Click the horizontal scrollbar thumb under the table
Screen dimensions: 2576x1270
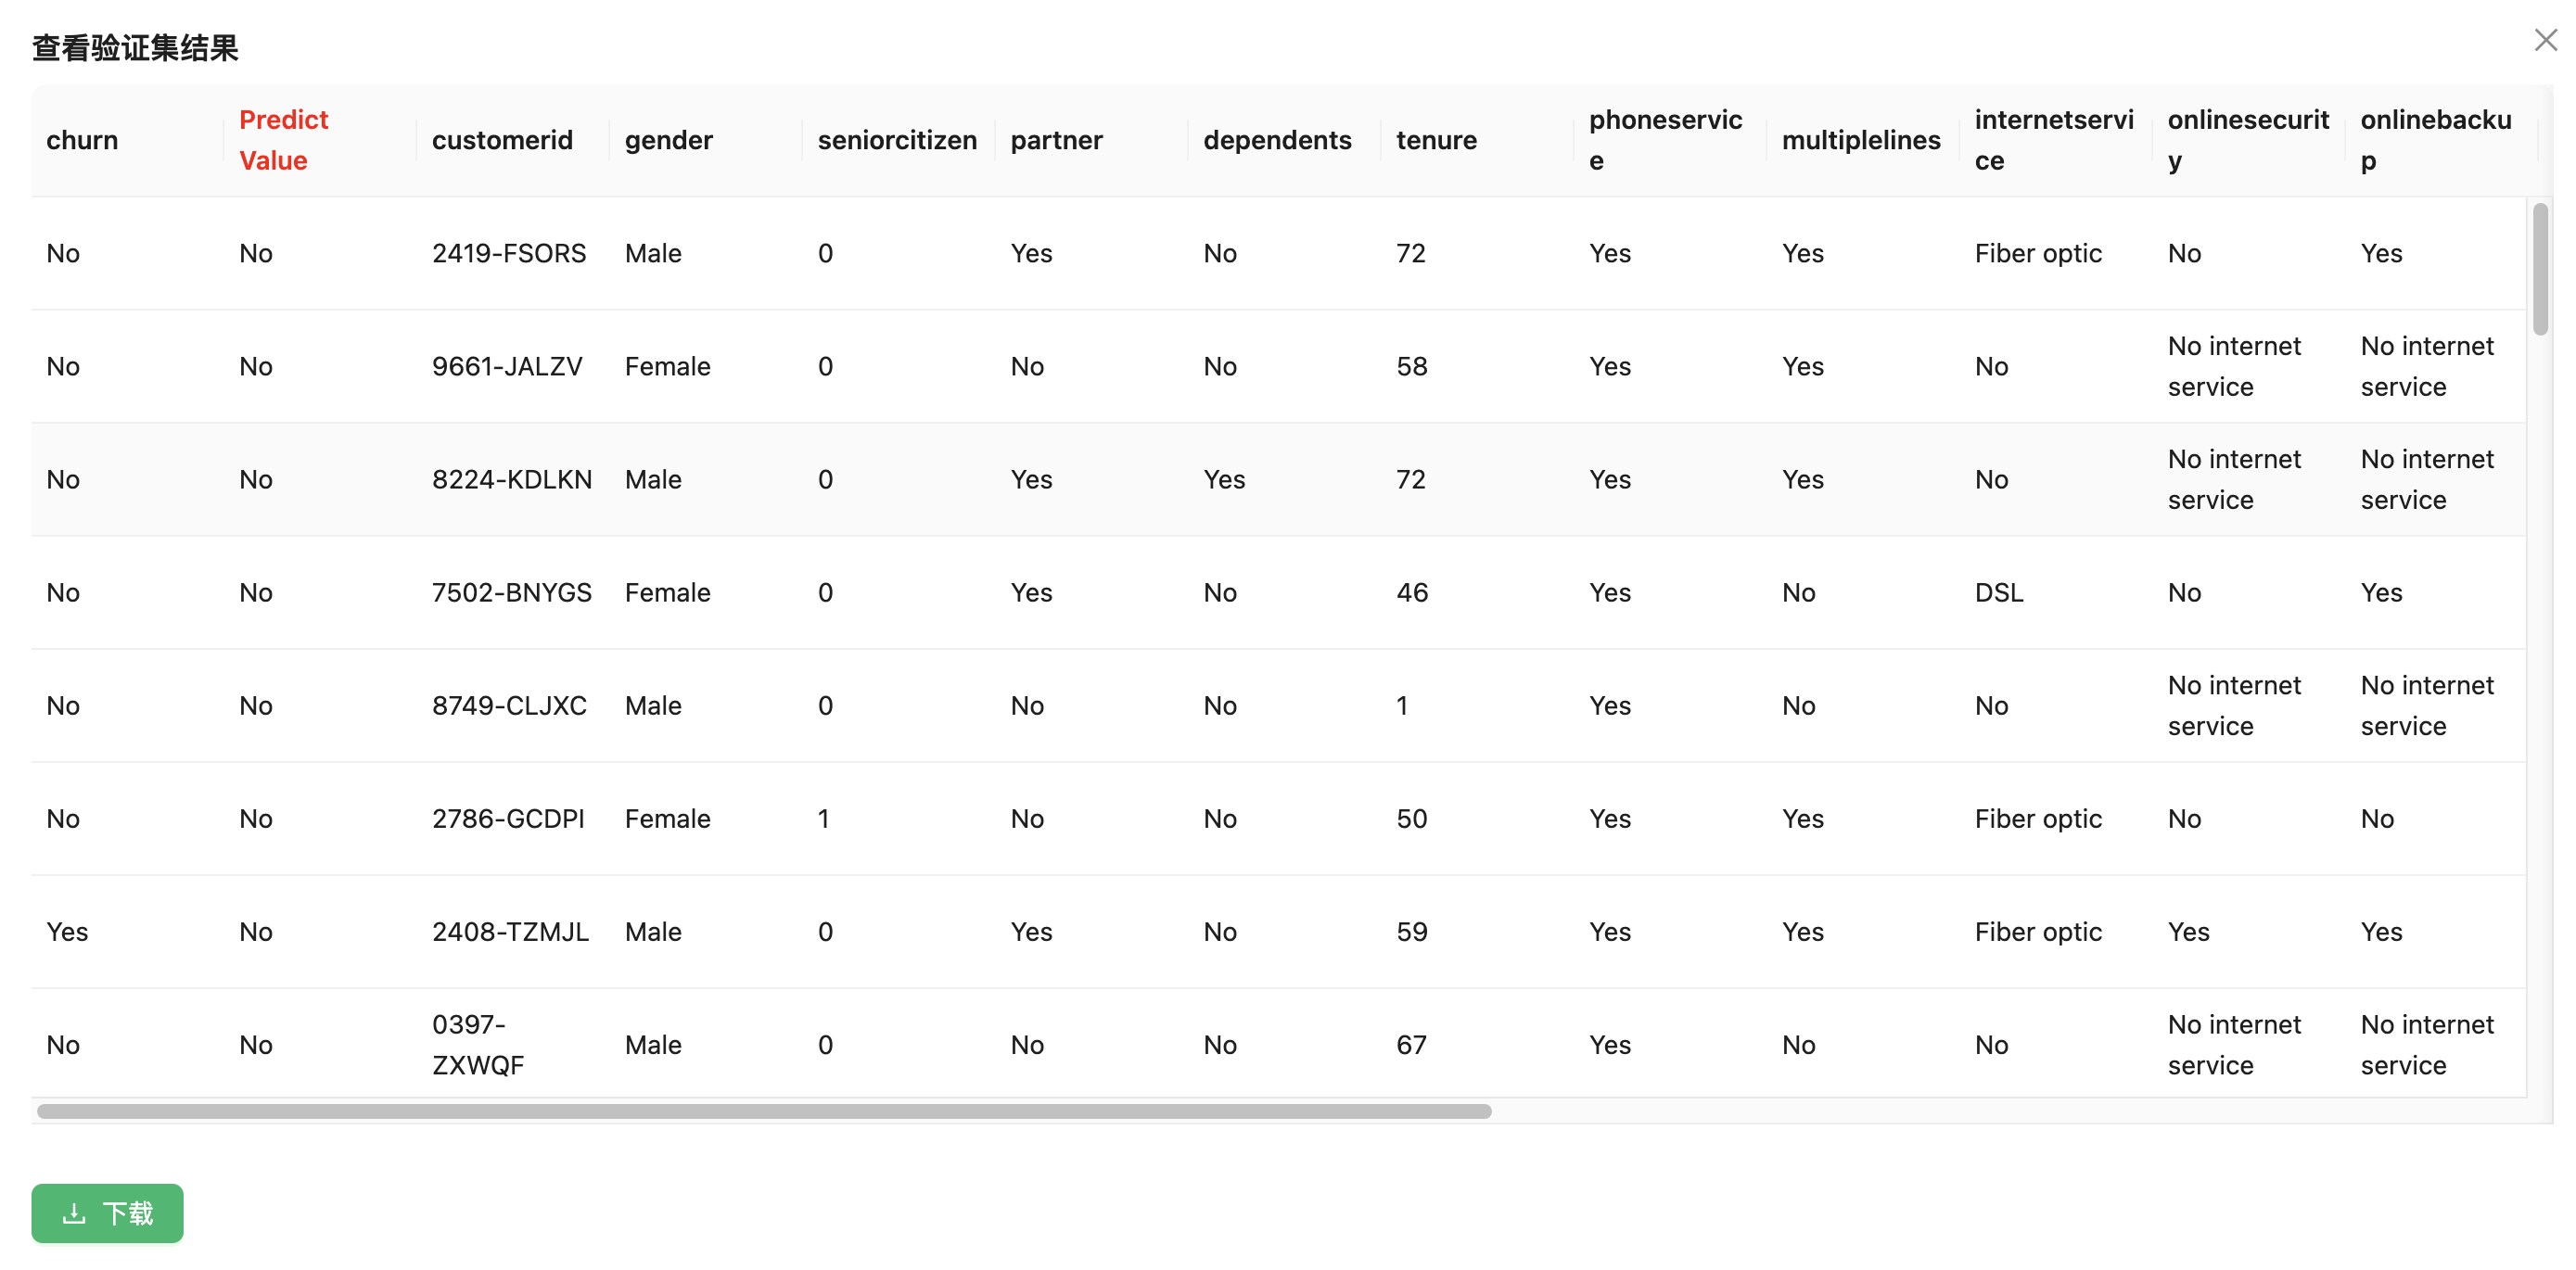click(x=764, y=1111)
